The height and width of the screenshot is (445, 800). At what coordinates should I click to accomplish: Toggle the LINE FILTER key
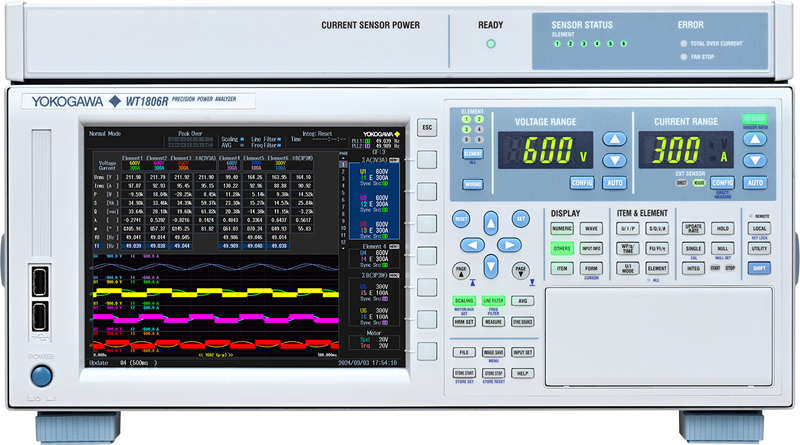493,300
